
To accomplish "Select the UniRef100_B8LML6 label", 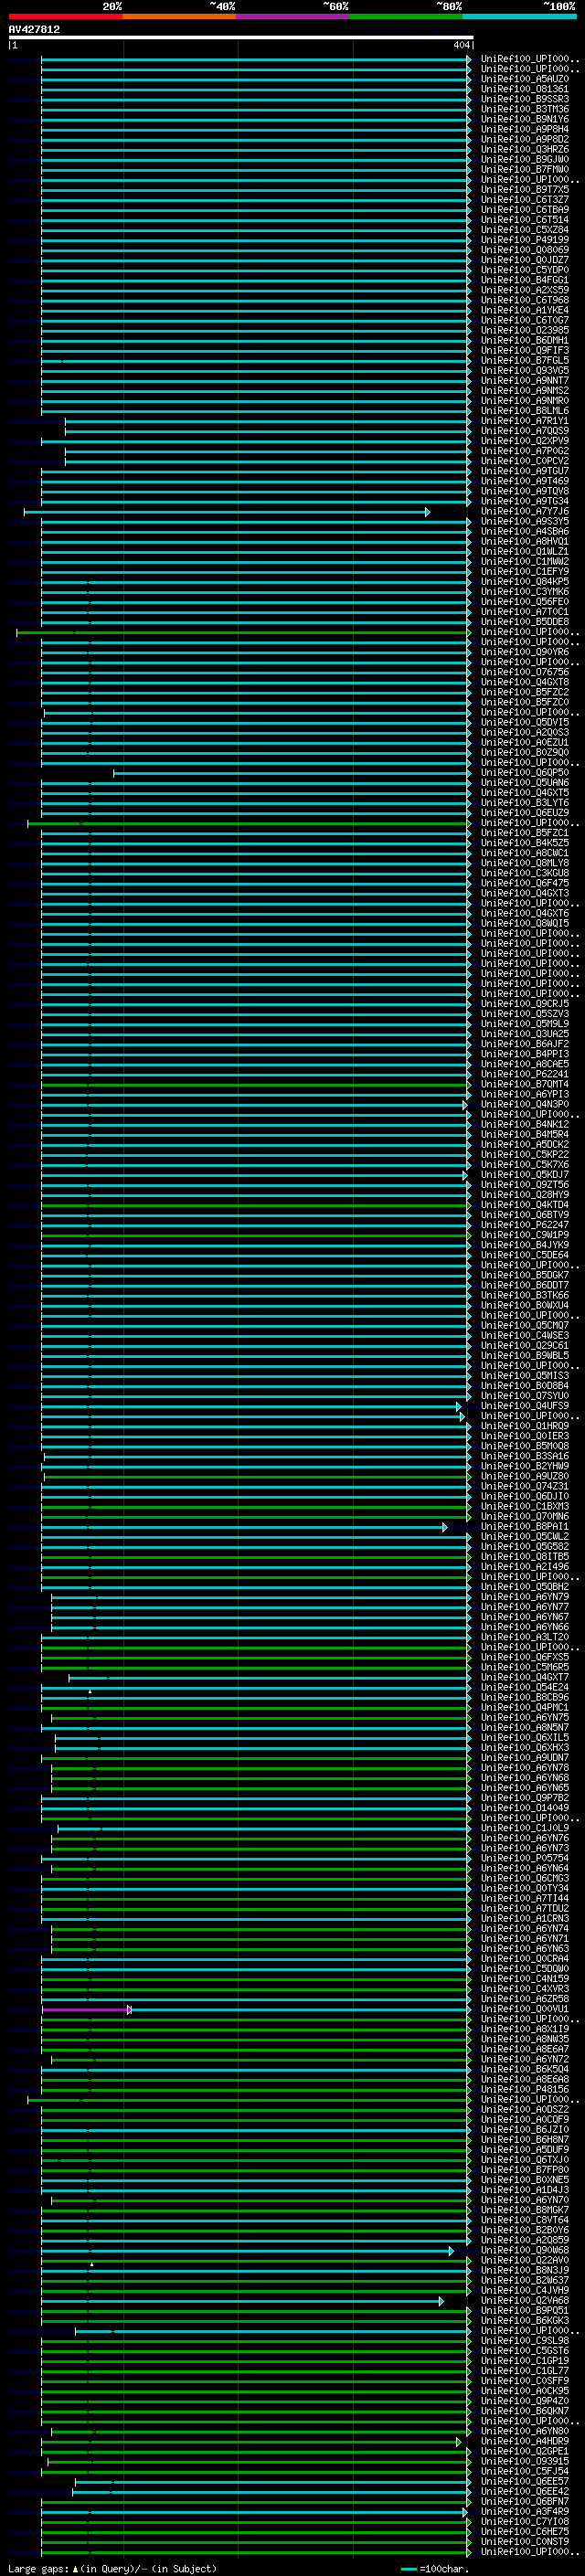I will (525, 410).
